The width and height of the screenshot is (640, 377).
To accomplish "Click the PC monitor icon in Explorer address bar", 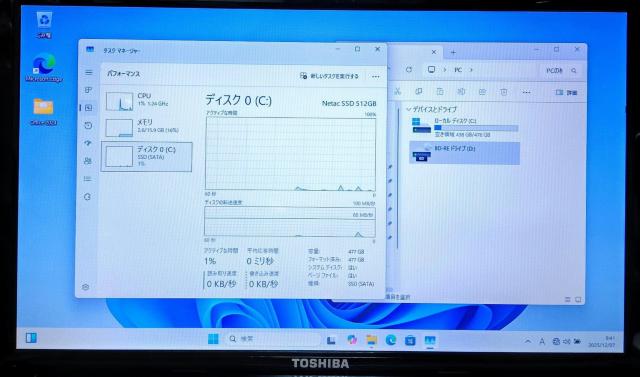I will tap(431, 69).
